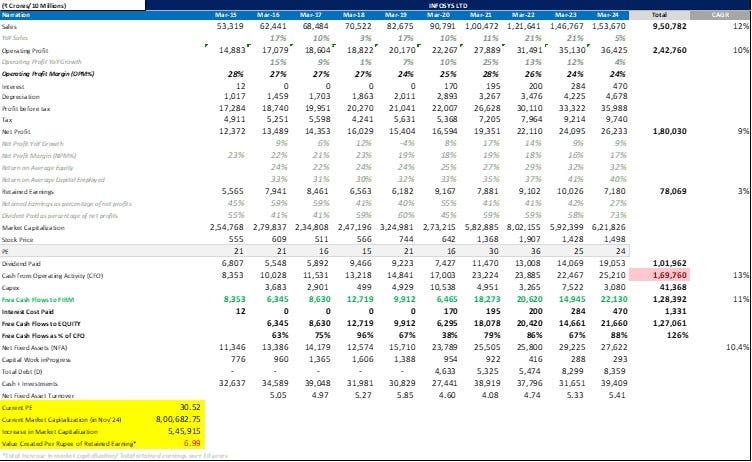Click Current Market Capitalization value 8,00,682.75
This screenshot has width=752, height=462.
pos(178,419)
